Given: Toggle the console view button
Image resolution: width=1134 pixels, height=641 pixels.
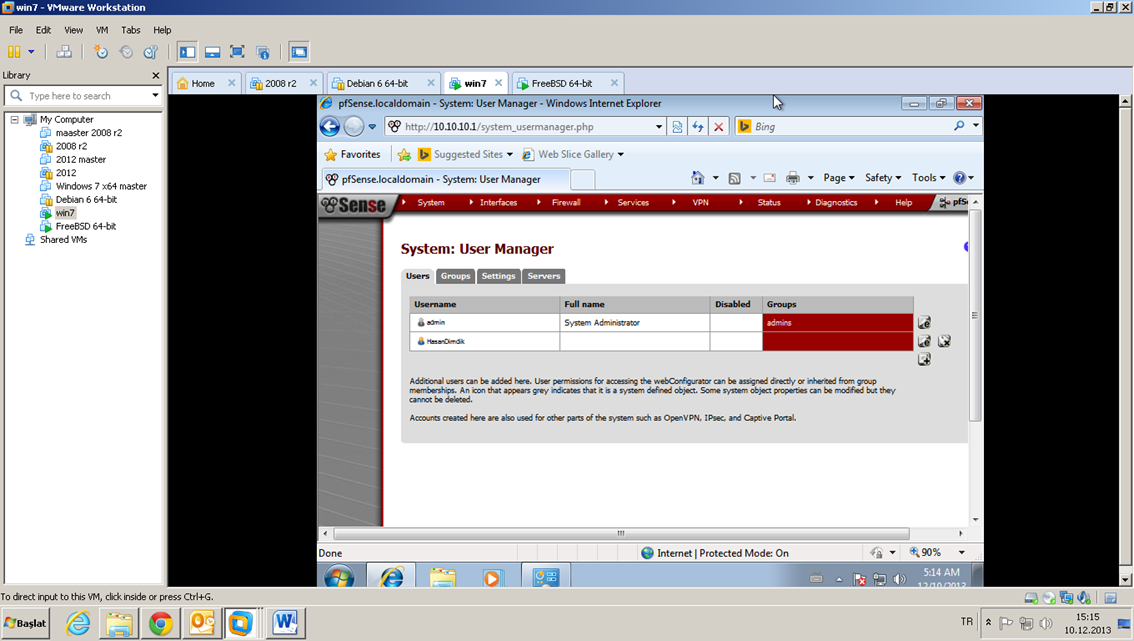Looking at the screenshot, I should click(299, 52).
